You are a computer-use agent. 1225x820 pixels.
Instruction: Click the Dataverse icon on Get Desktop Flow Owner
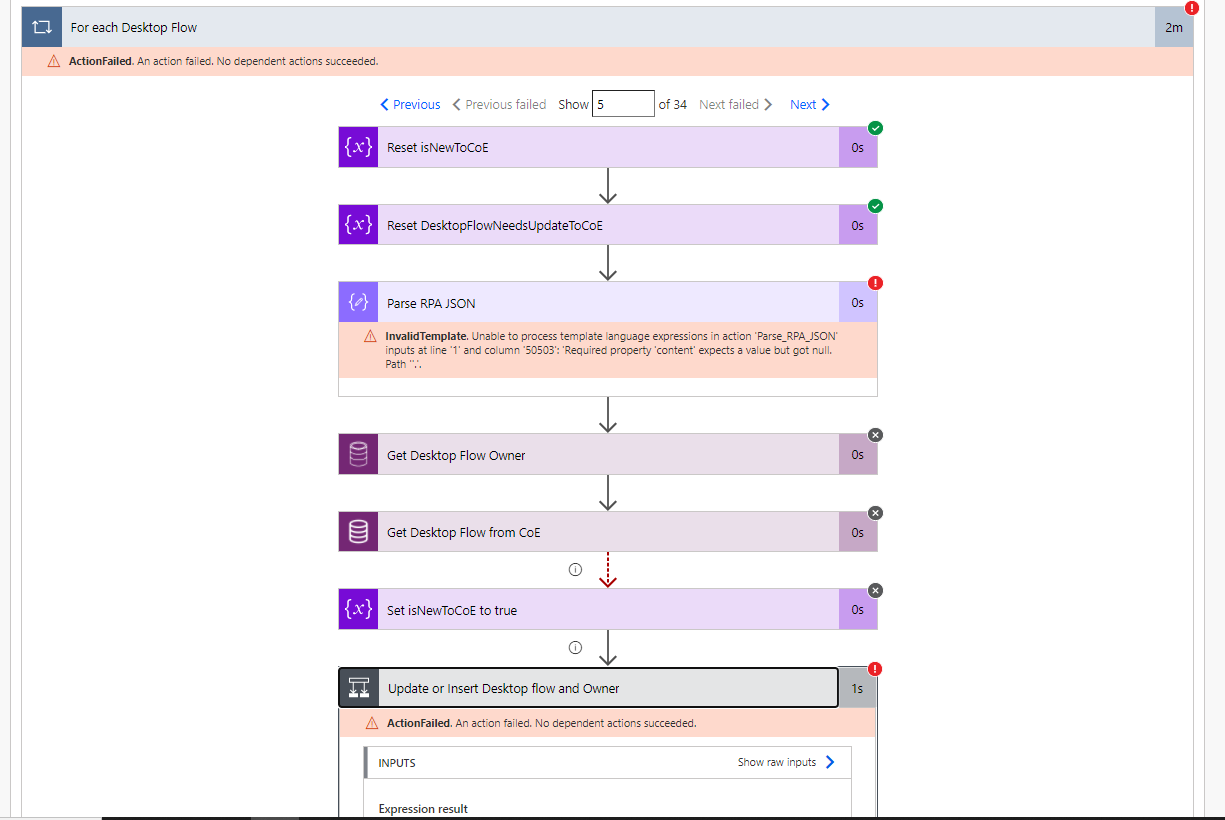click(x=357, y=453)
